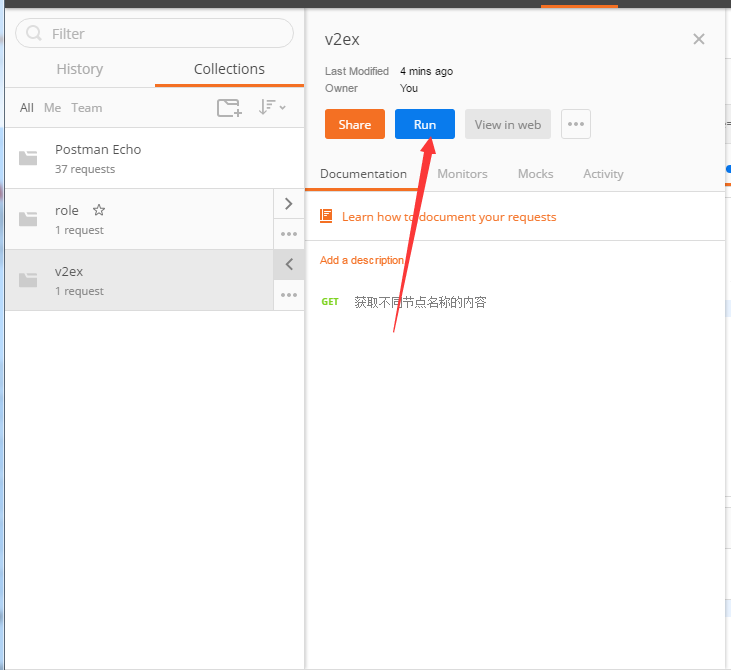
Task: Click the blue Run button
Action: [425, 124]
